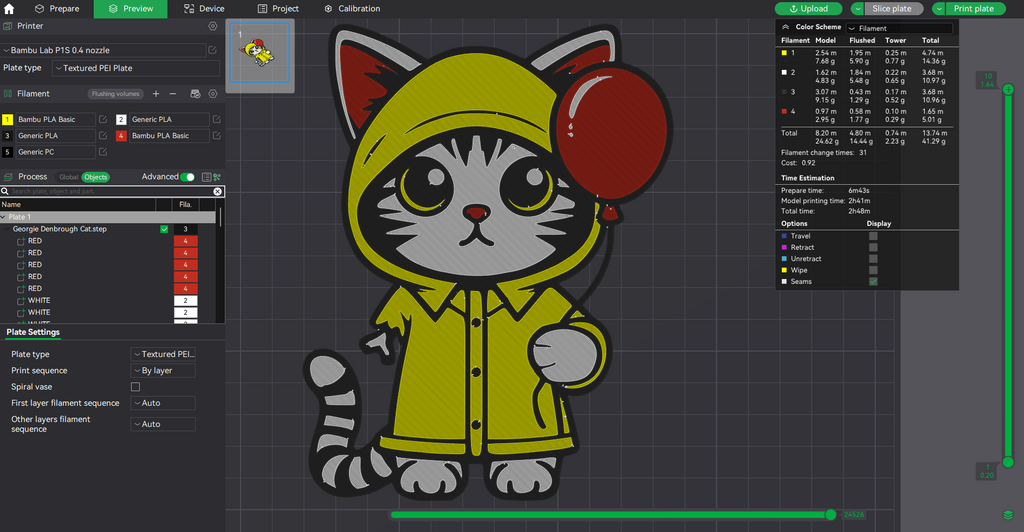1024x532 pixels.
Task: Click filament 4 red color swatch
Action: coord(121,136)
